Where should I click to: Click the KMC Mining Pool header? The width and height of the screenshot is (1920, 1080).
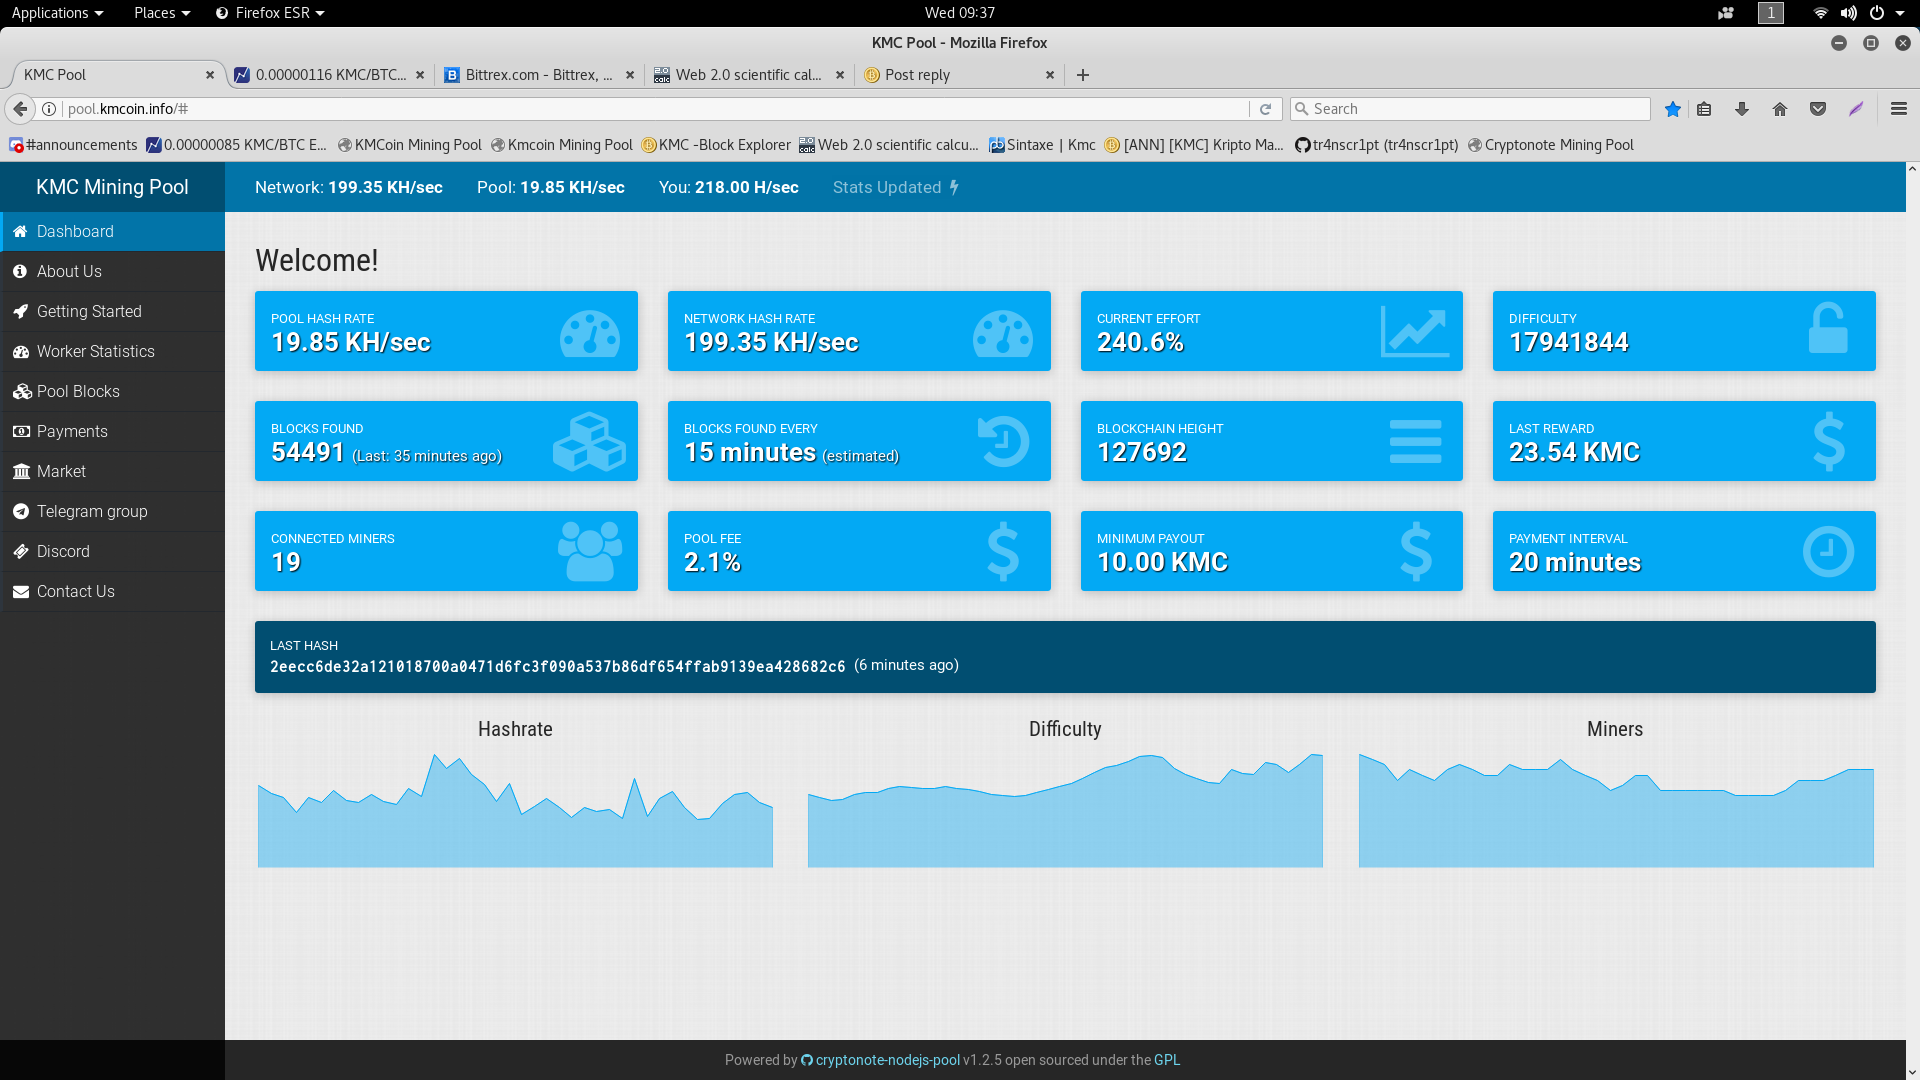[112, 187]
